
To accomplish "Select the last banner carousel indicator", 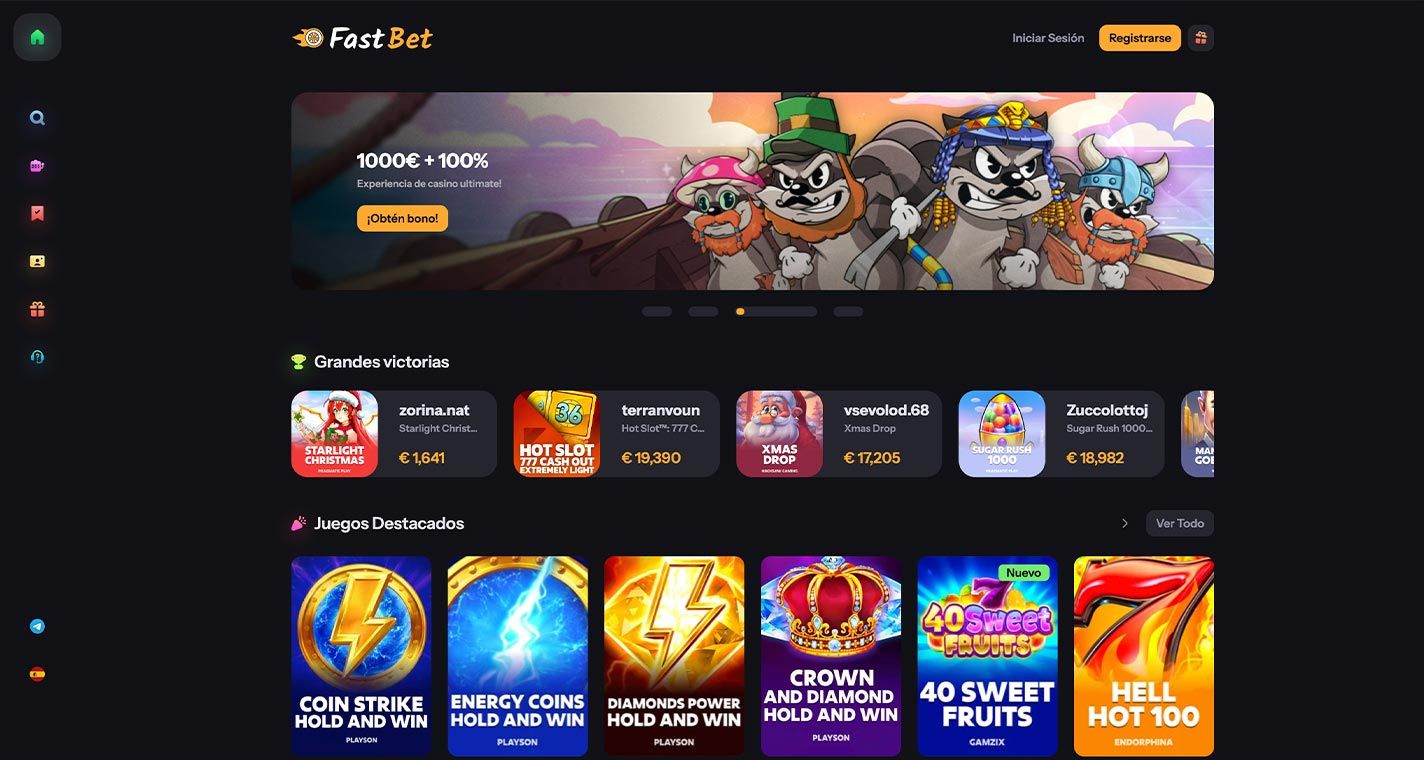I will click(848, 312).
